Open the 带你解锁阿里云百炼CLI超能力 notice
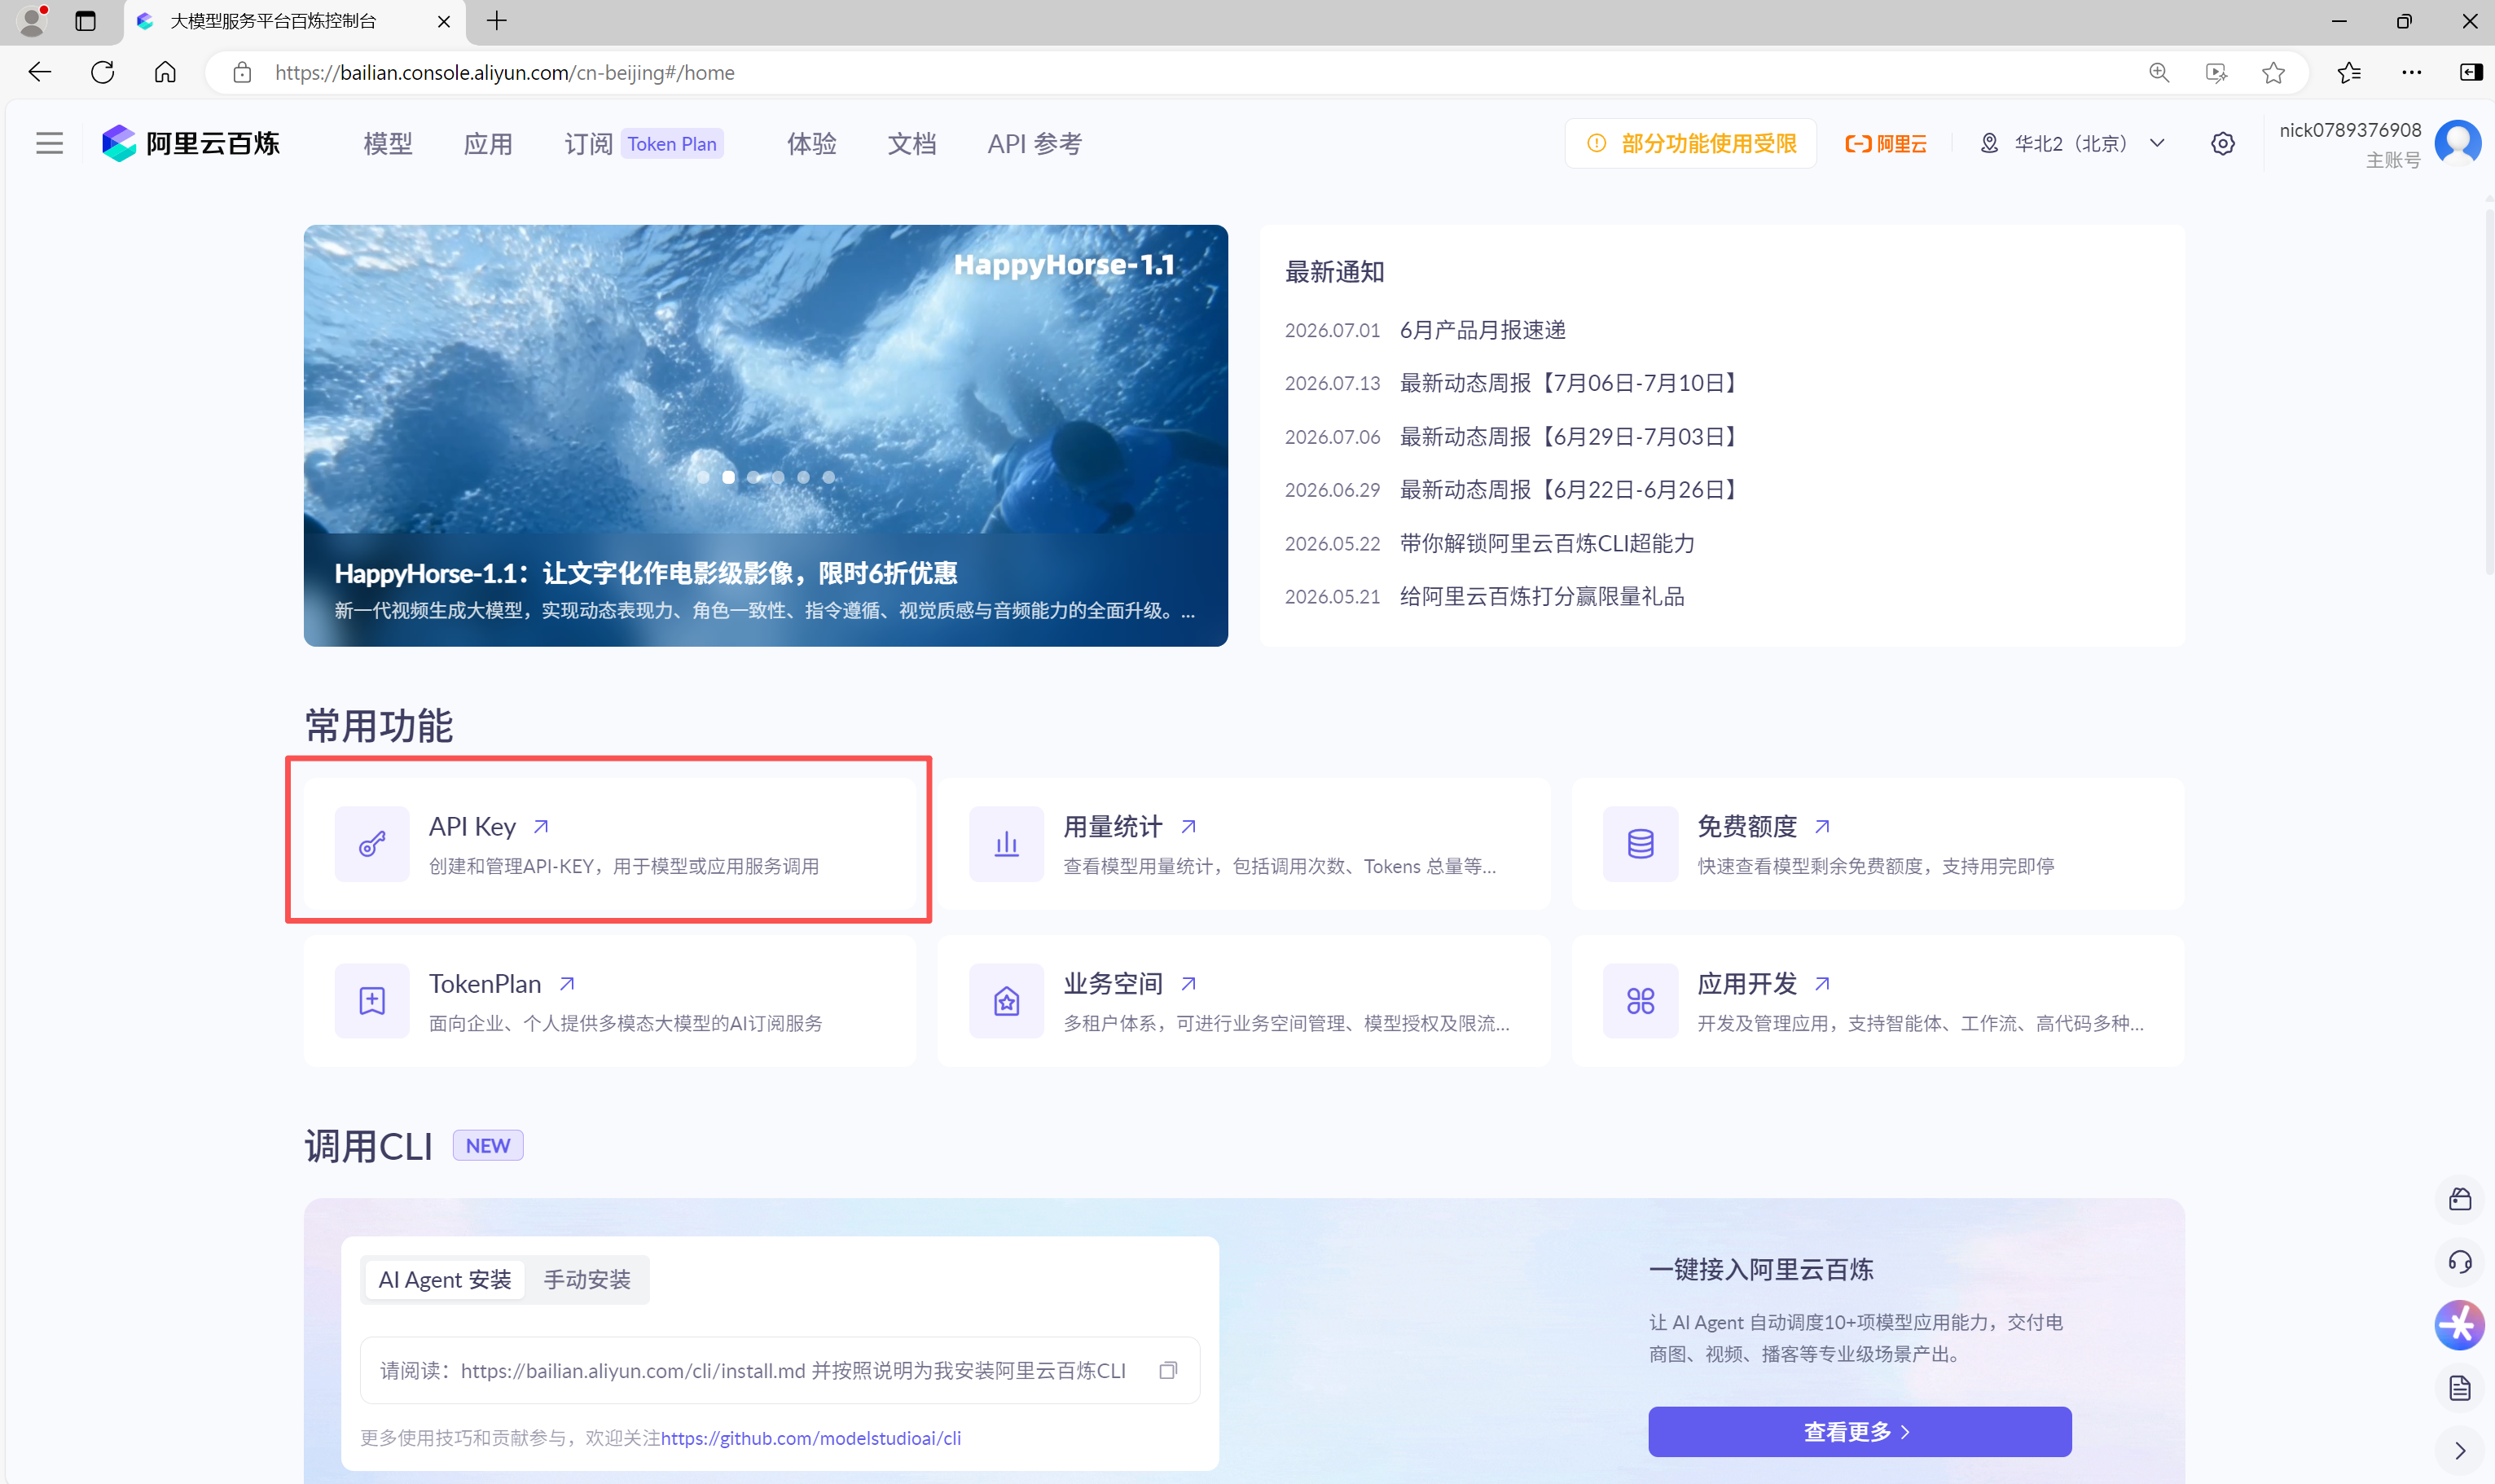Image resolution: width=2495 pixels, height=1484 pixels. click(1547, 543)
